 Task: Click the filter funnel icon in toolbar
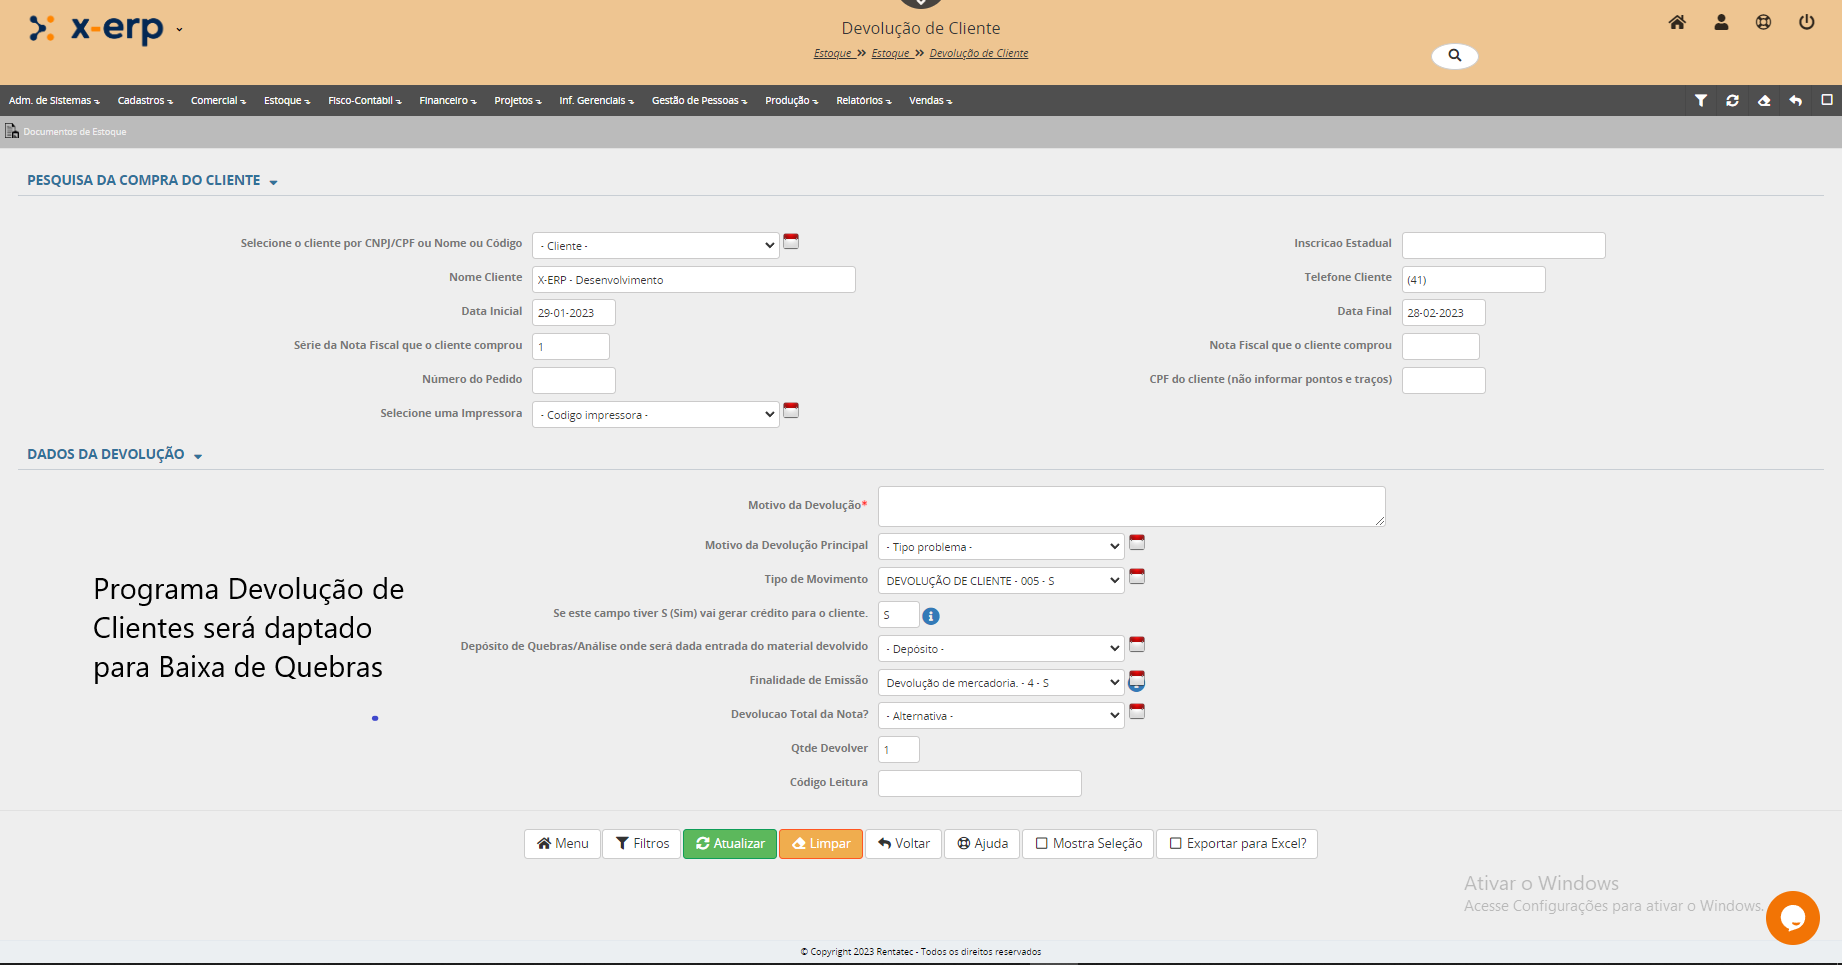1700,100
